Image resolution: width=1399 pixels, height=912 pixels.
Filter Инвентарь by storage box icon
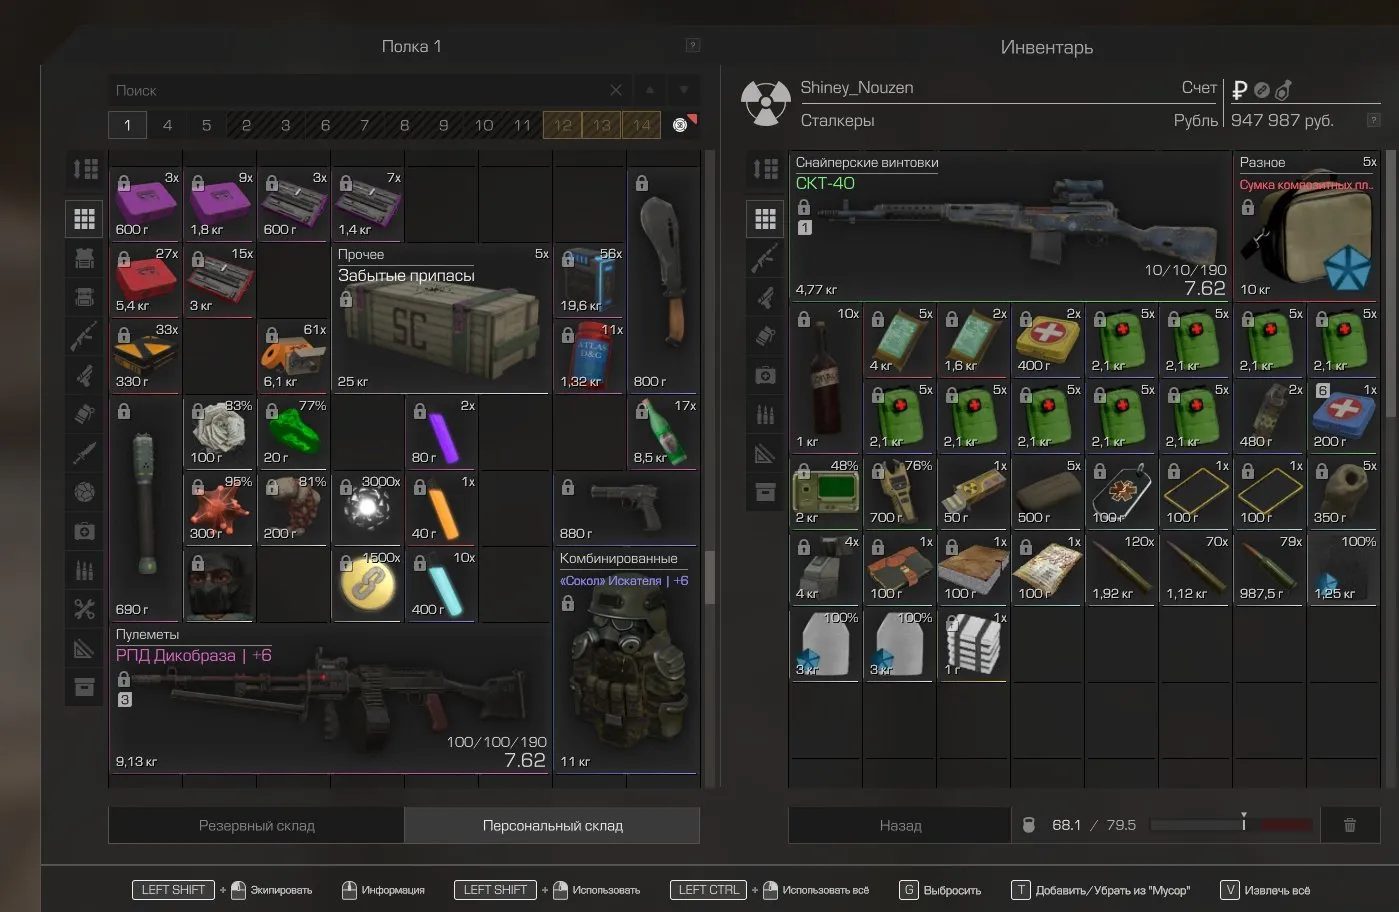(x=766, y=492)
